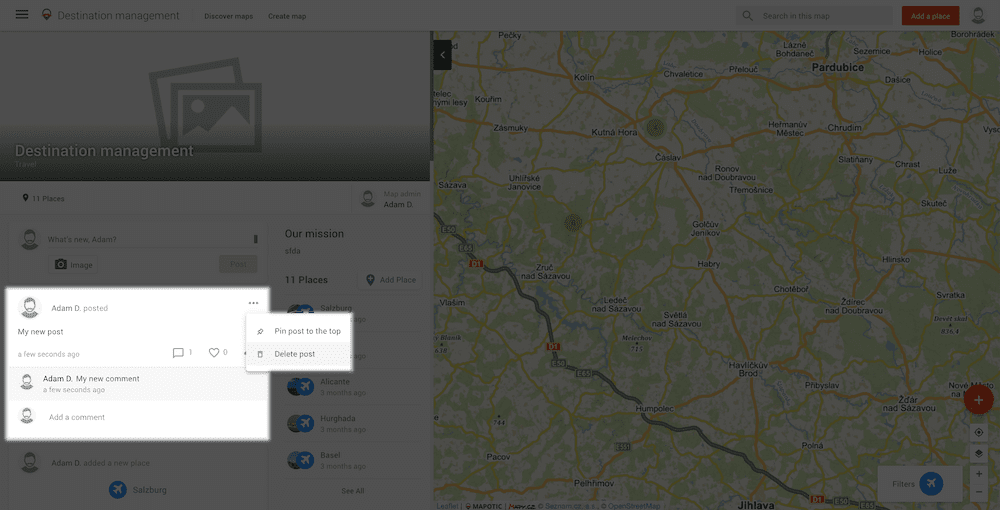Click Adam D. author name on post
Viewport: 1000px width, 510px height.
click(66, 308)
